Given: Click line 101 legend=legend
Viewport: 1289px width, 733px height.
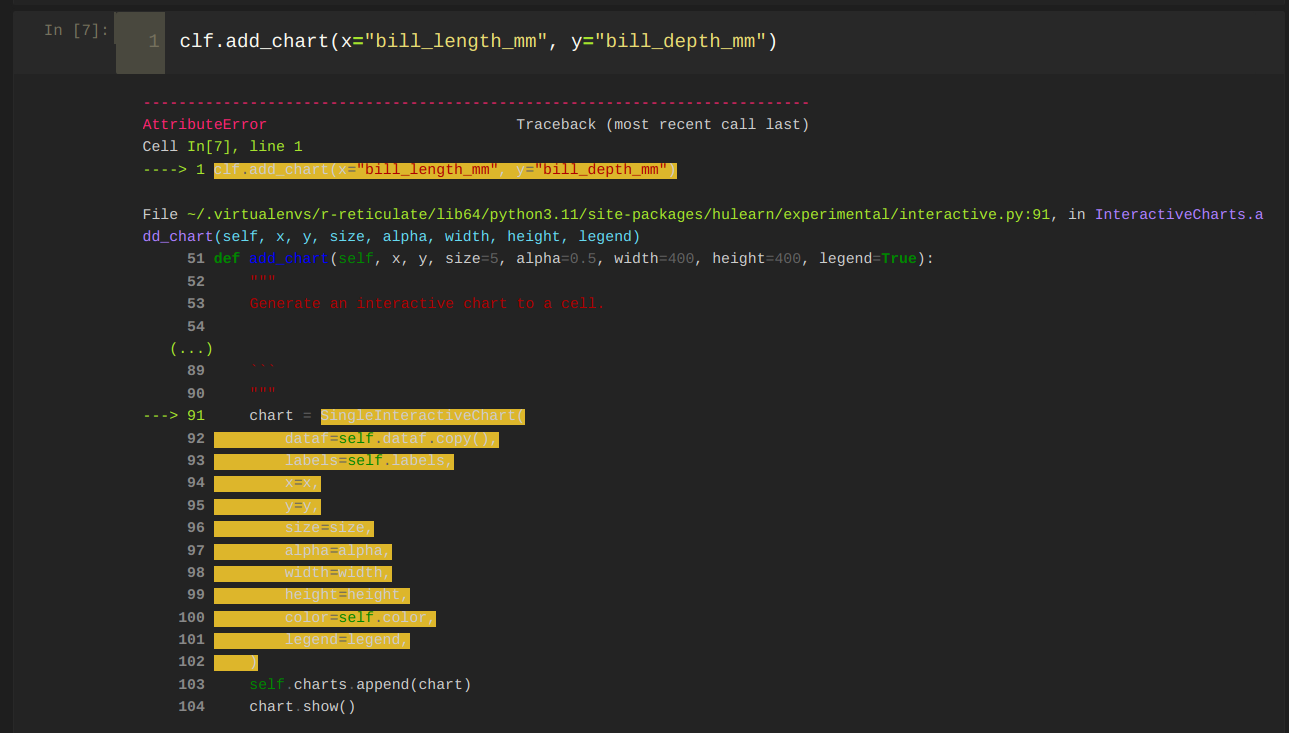Looking at the screenshot, I should click(x=347, y=640).
